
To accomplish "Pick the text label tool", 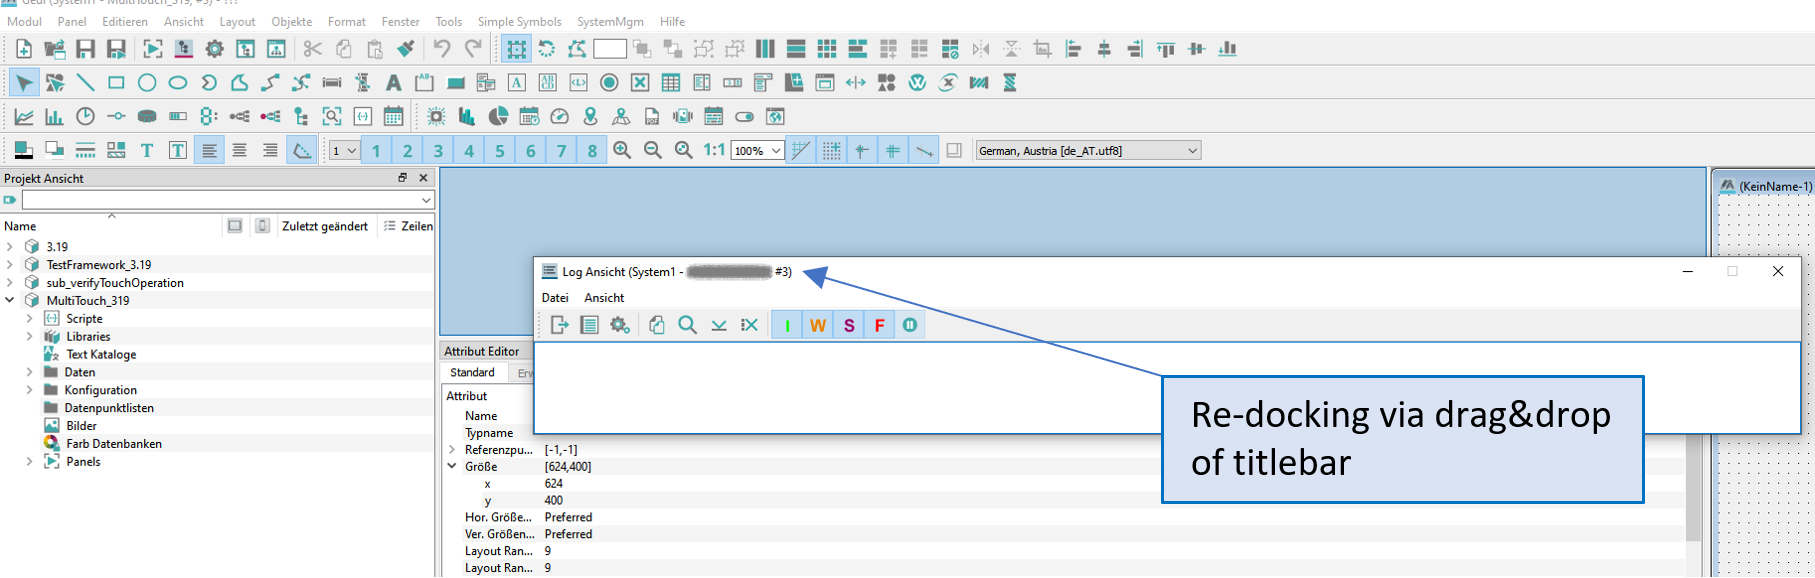I will pos(393,83).
